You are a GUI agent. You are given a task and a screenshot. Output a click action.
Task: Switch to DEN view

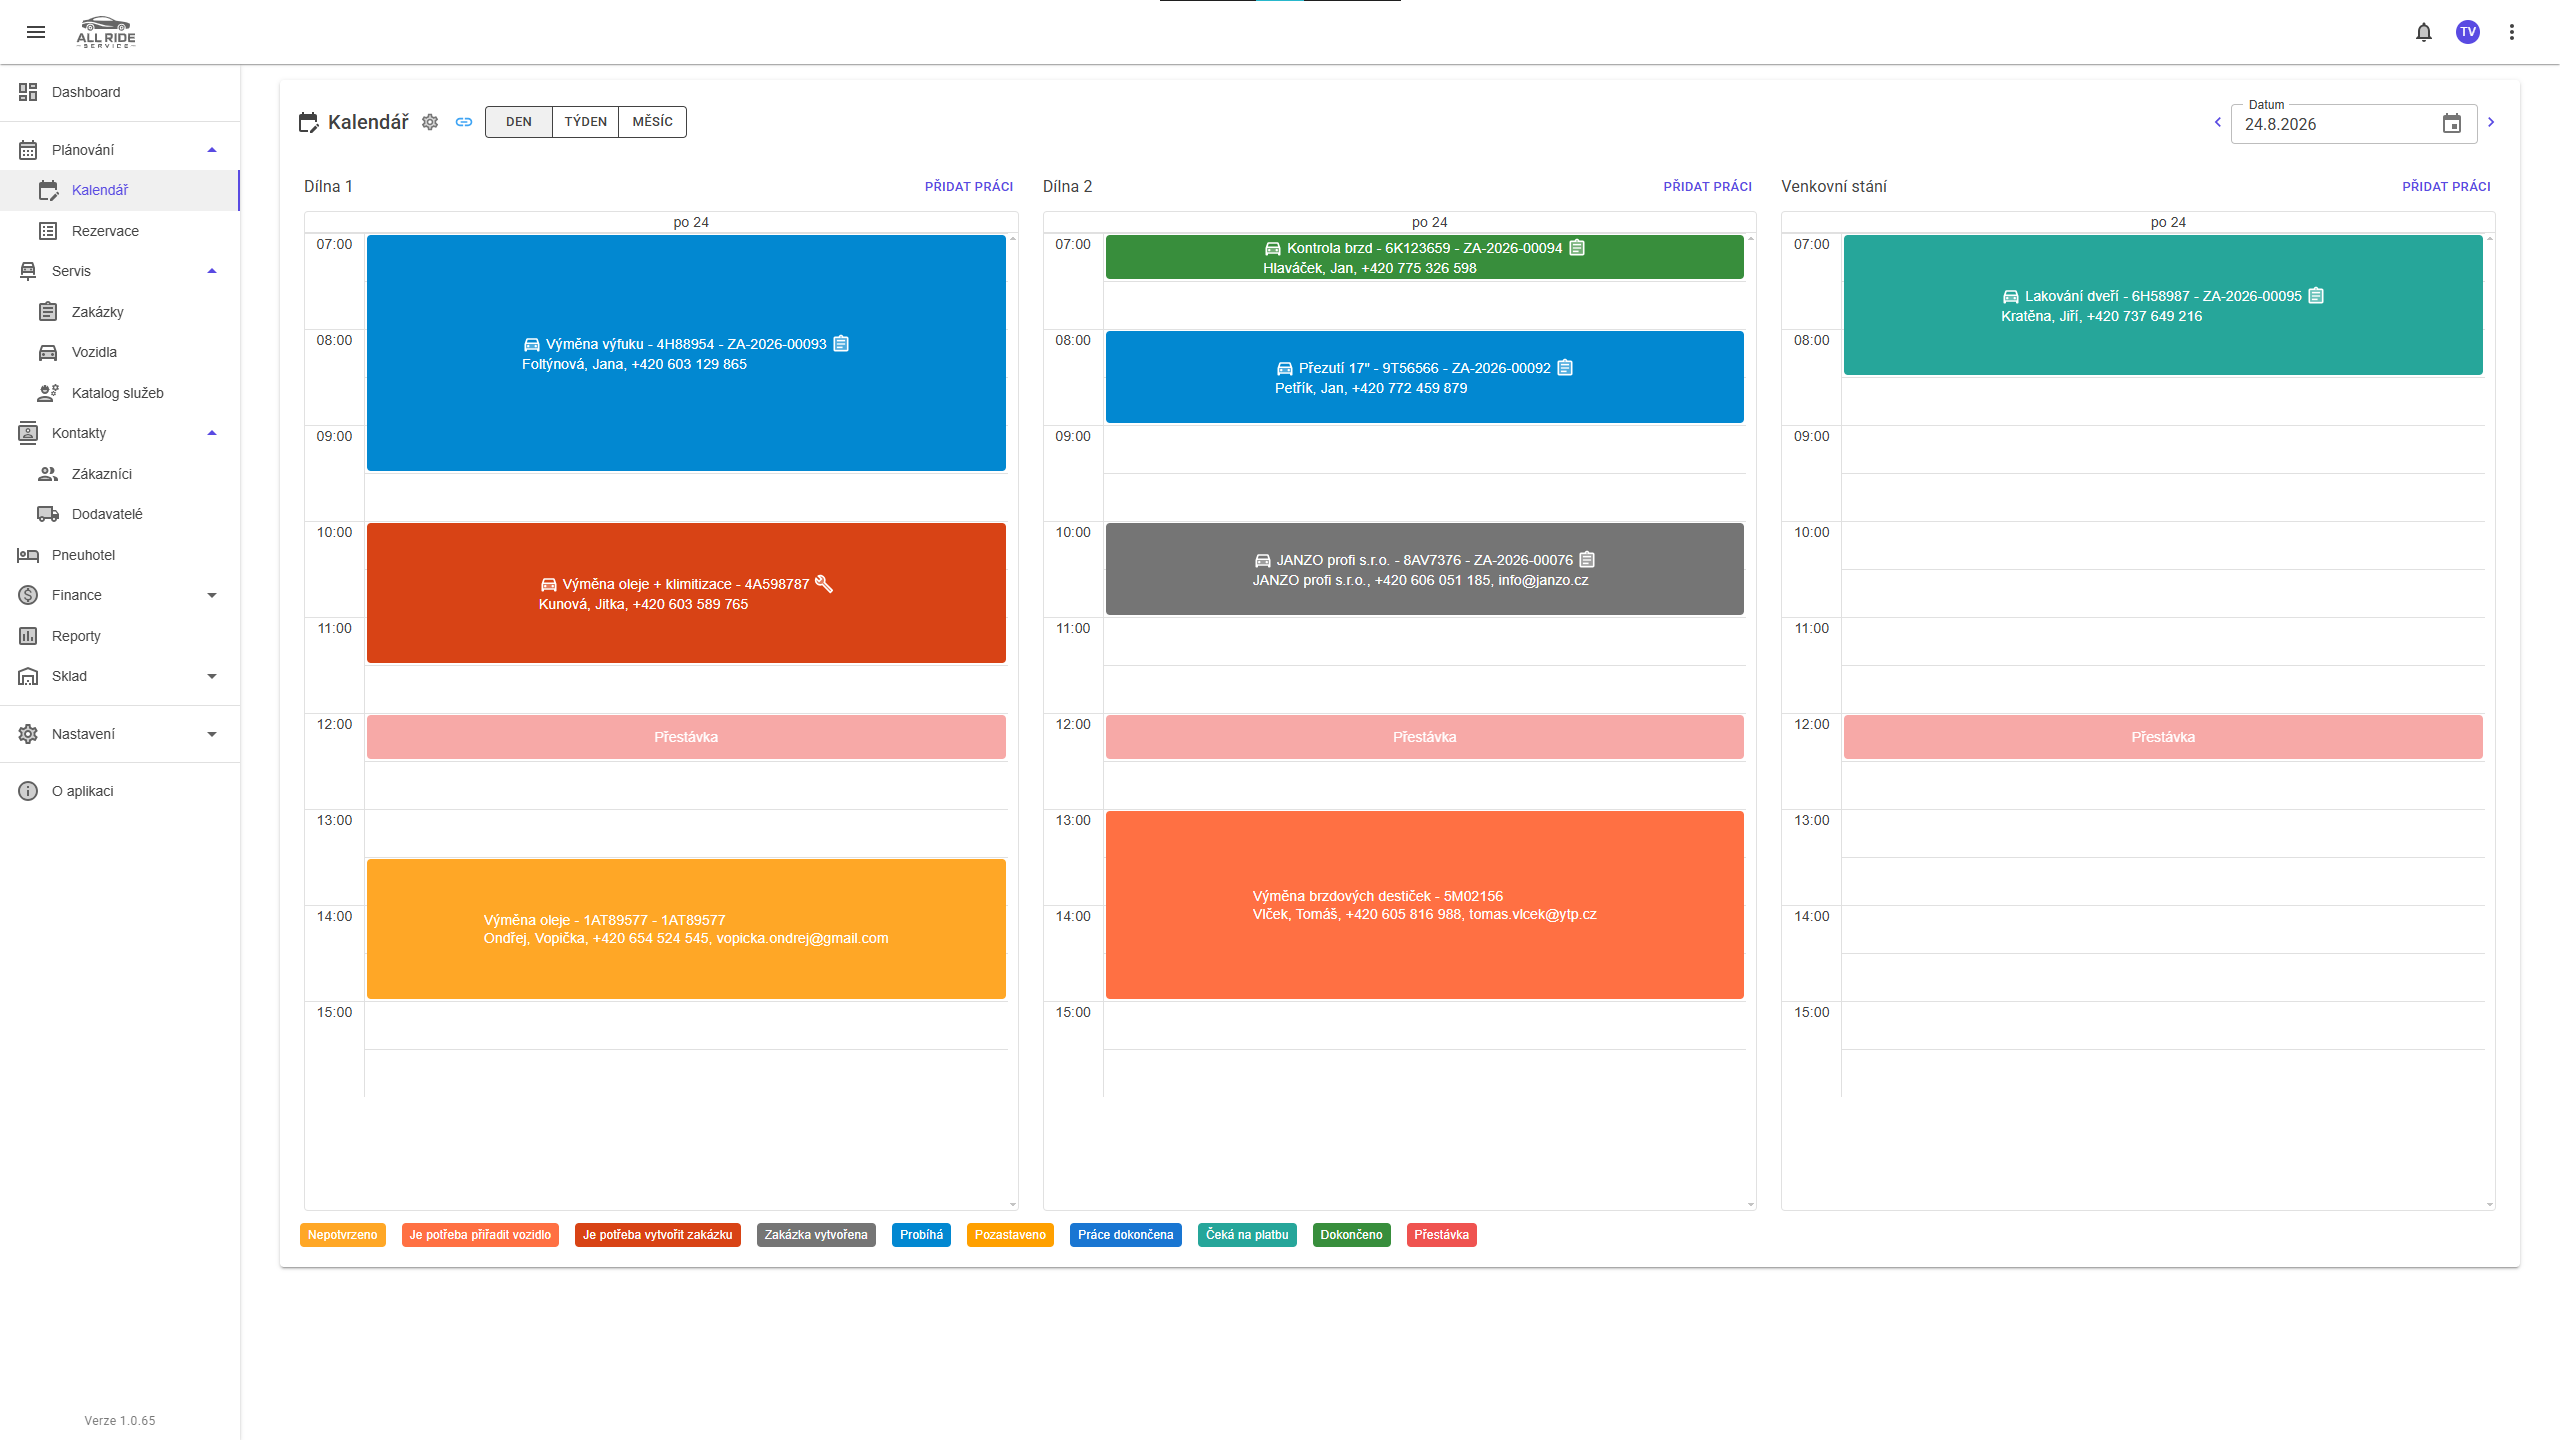[x=518, y=122]
